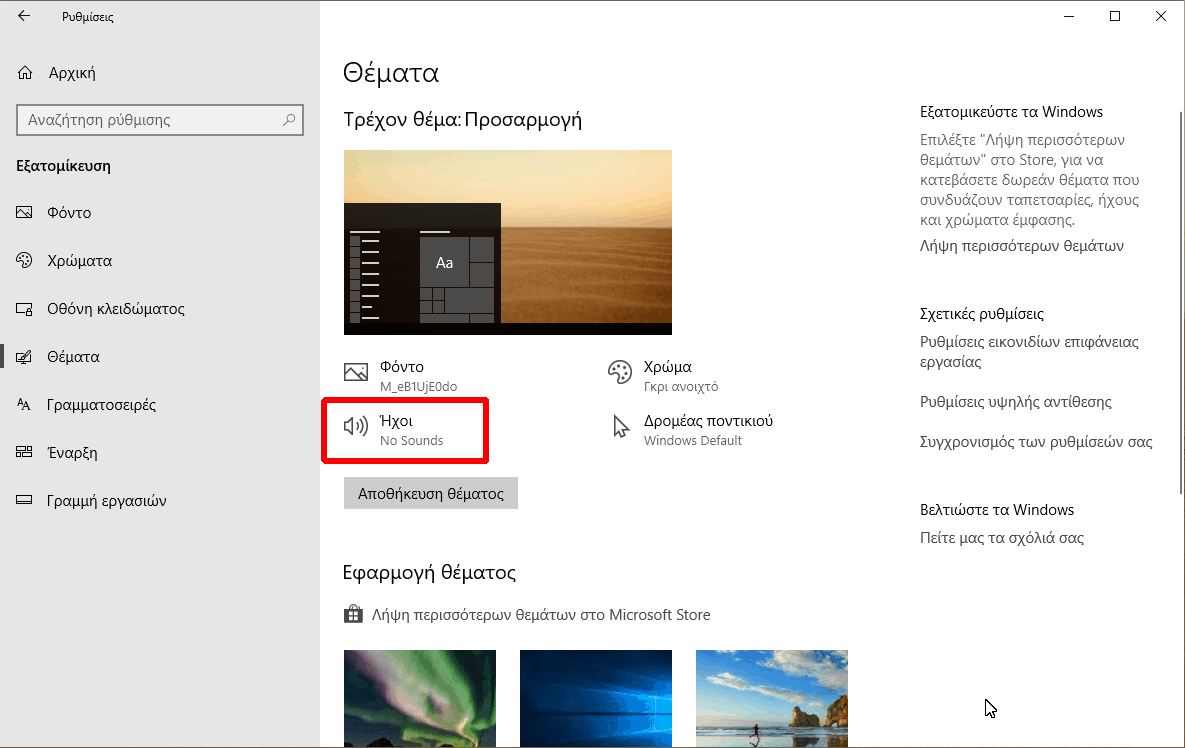
Task: Click the Εξατομικεύστε τα Windows heading
Action: point(1011,112)
